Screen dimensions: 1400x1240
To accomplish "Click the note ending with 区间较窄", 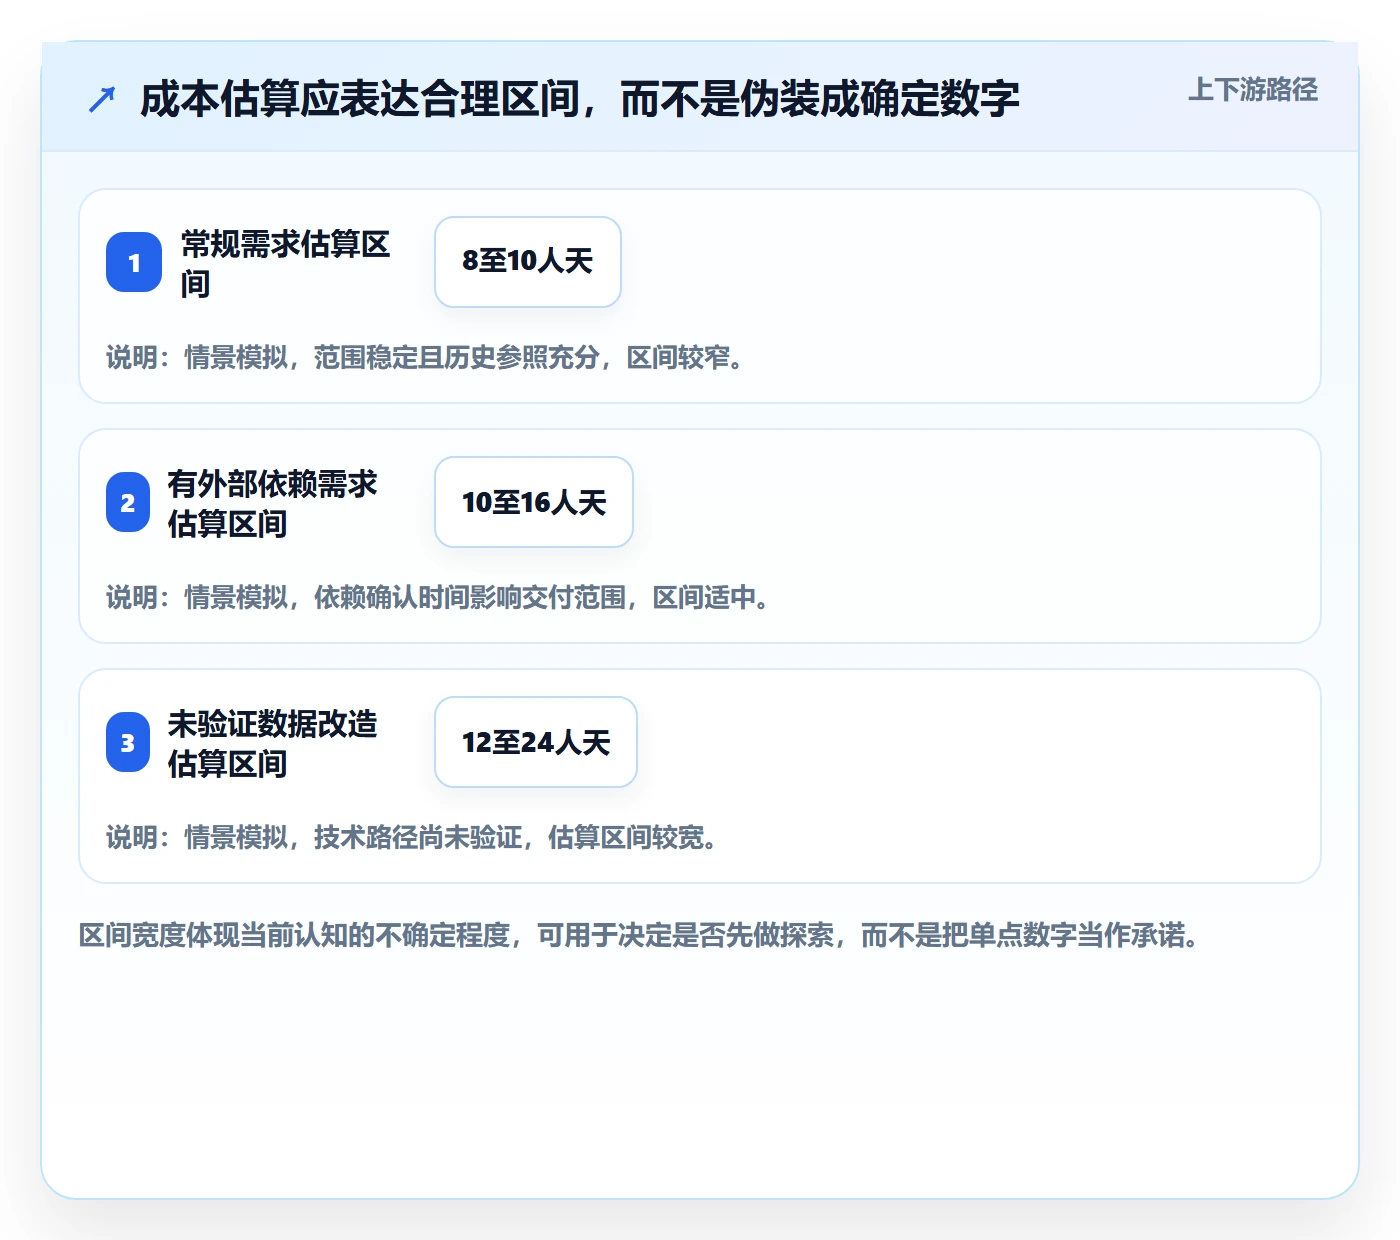I will (426, 357).
